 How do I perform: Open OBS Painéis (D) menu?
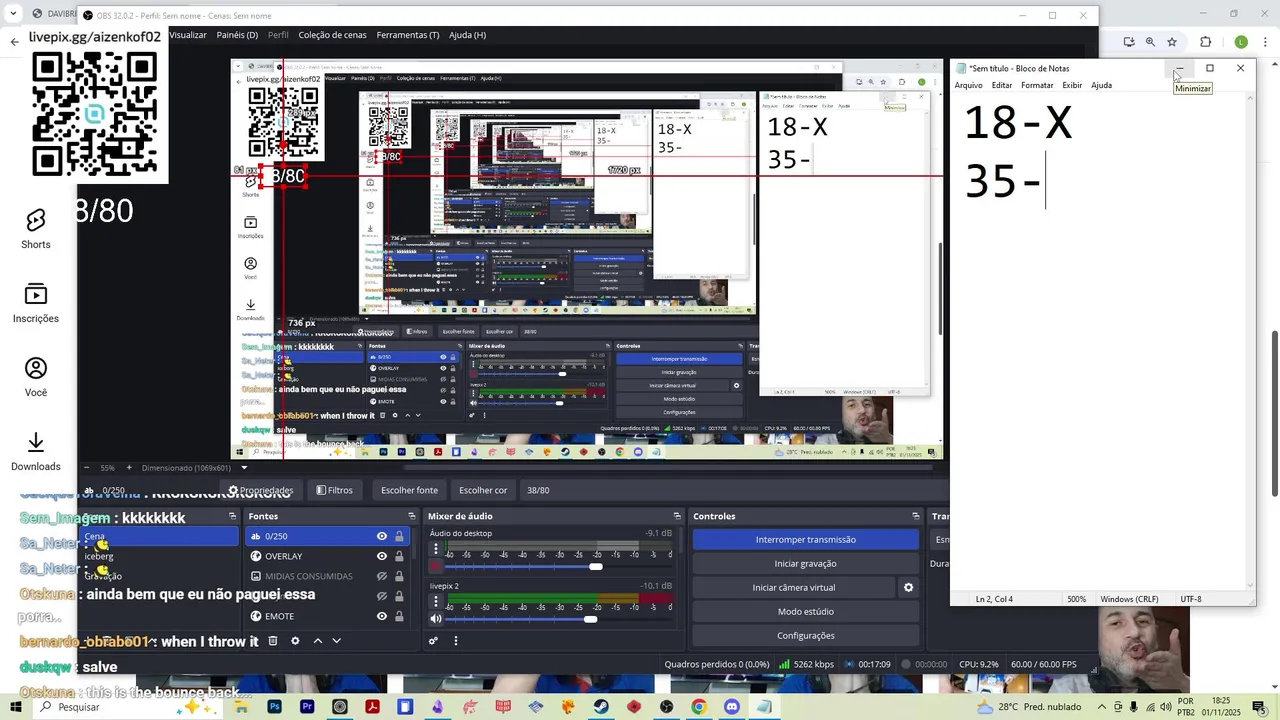pos(237,35)
